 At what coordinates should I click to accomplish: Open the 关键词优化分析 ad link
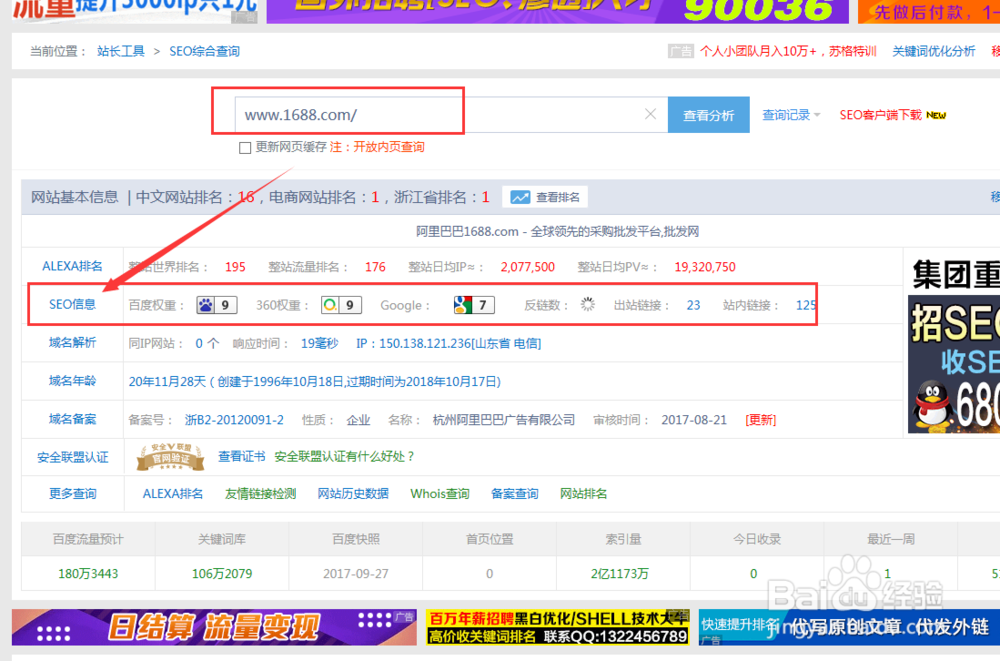coord(933,51)
